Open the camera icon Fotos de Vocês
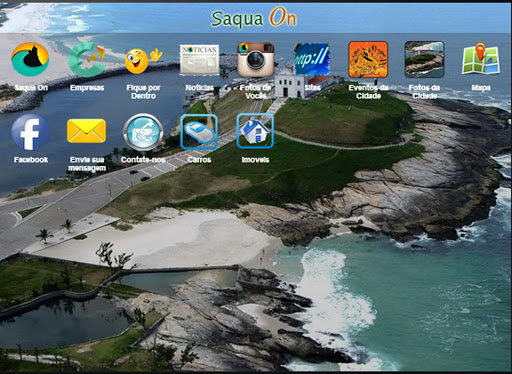 coord(256,60)
